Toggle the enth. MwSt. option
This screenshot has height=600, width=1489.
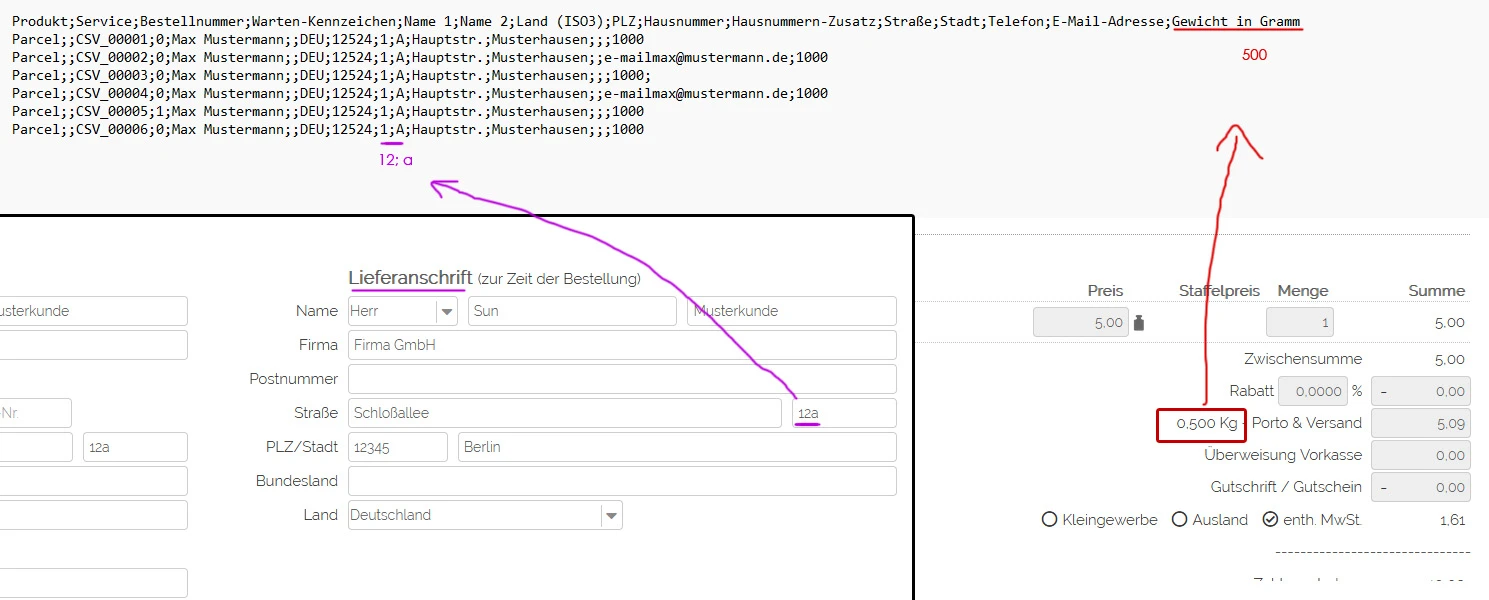1271,520
